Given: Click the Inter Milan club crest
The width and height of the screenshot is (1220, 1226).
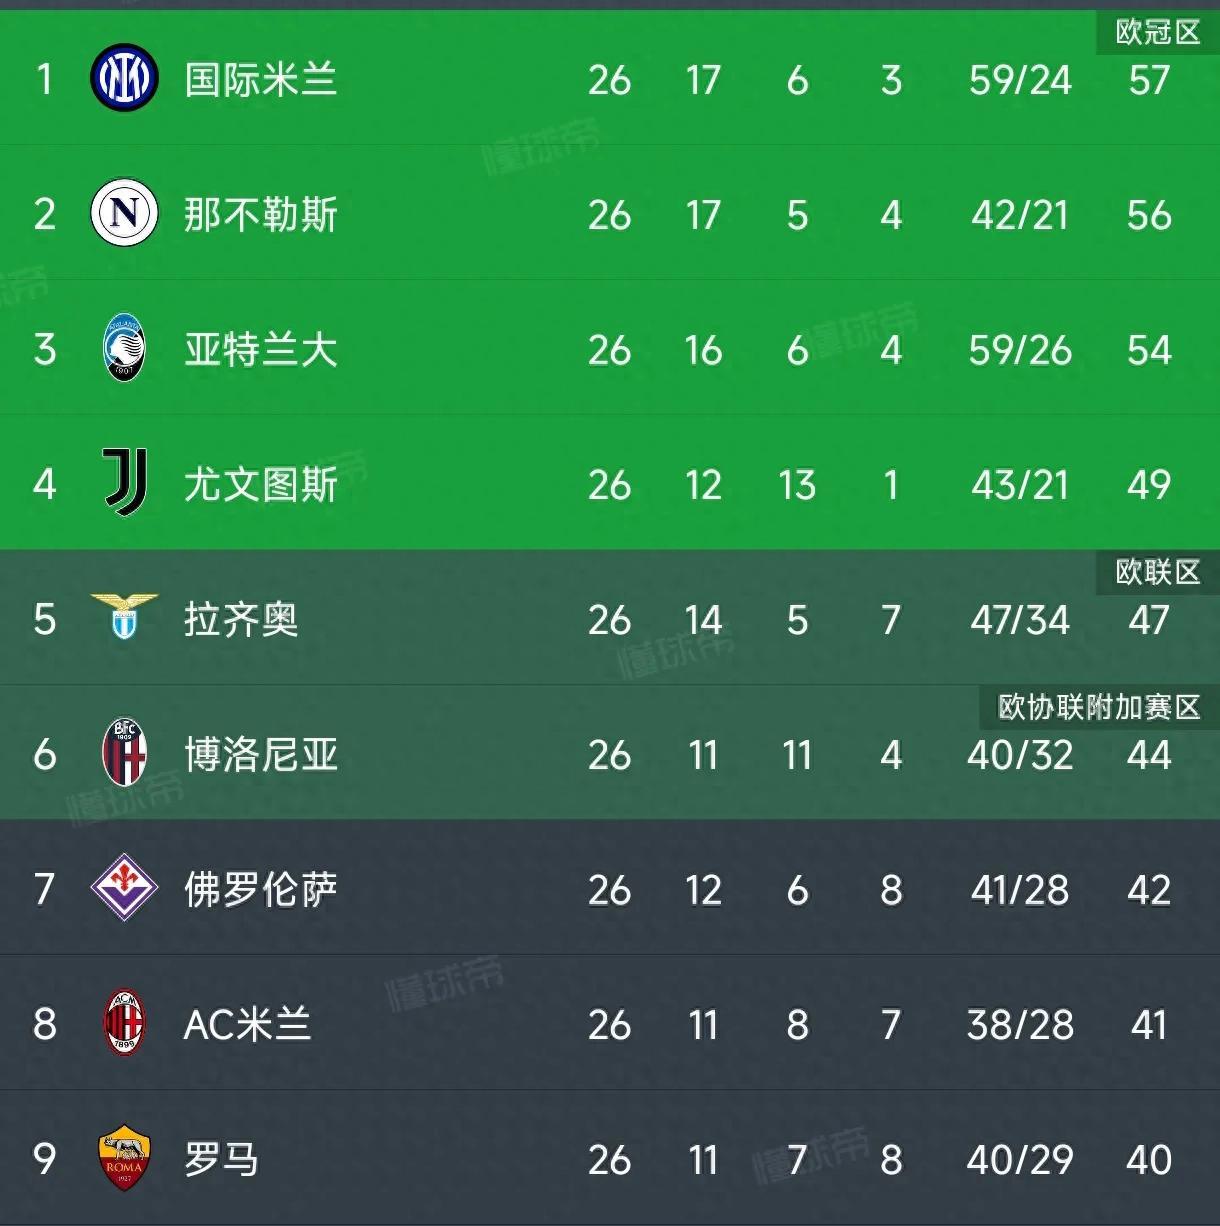Looking at the screenshot, I should pyautogui.click(x=125, y=78).
